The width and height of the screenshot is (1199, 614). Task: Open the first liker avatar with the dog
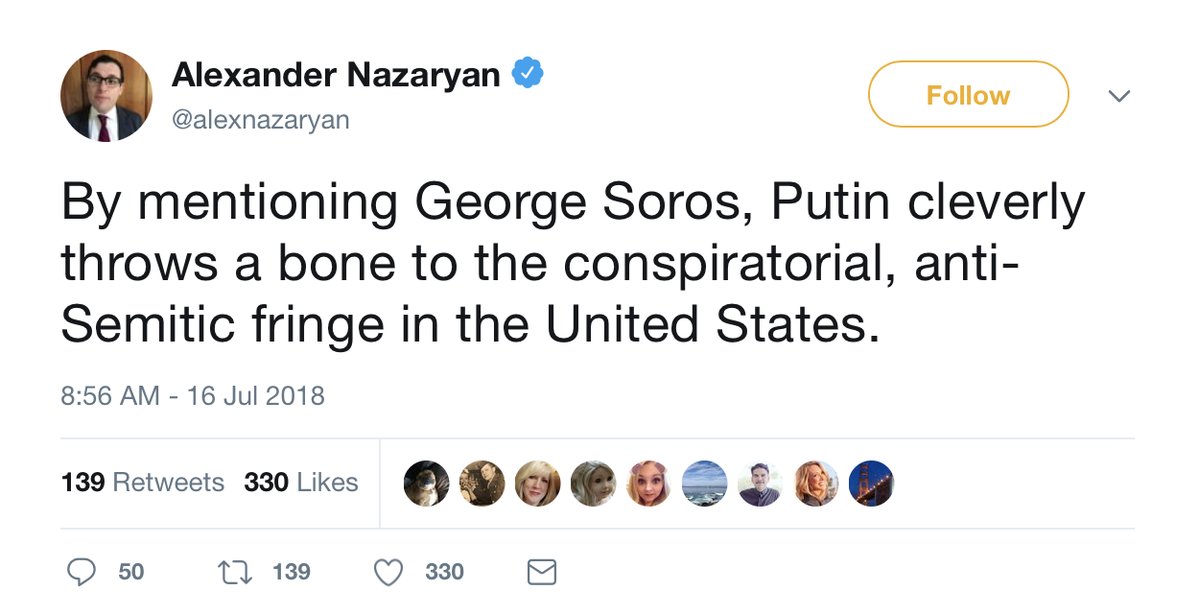425,483
